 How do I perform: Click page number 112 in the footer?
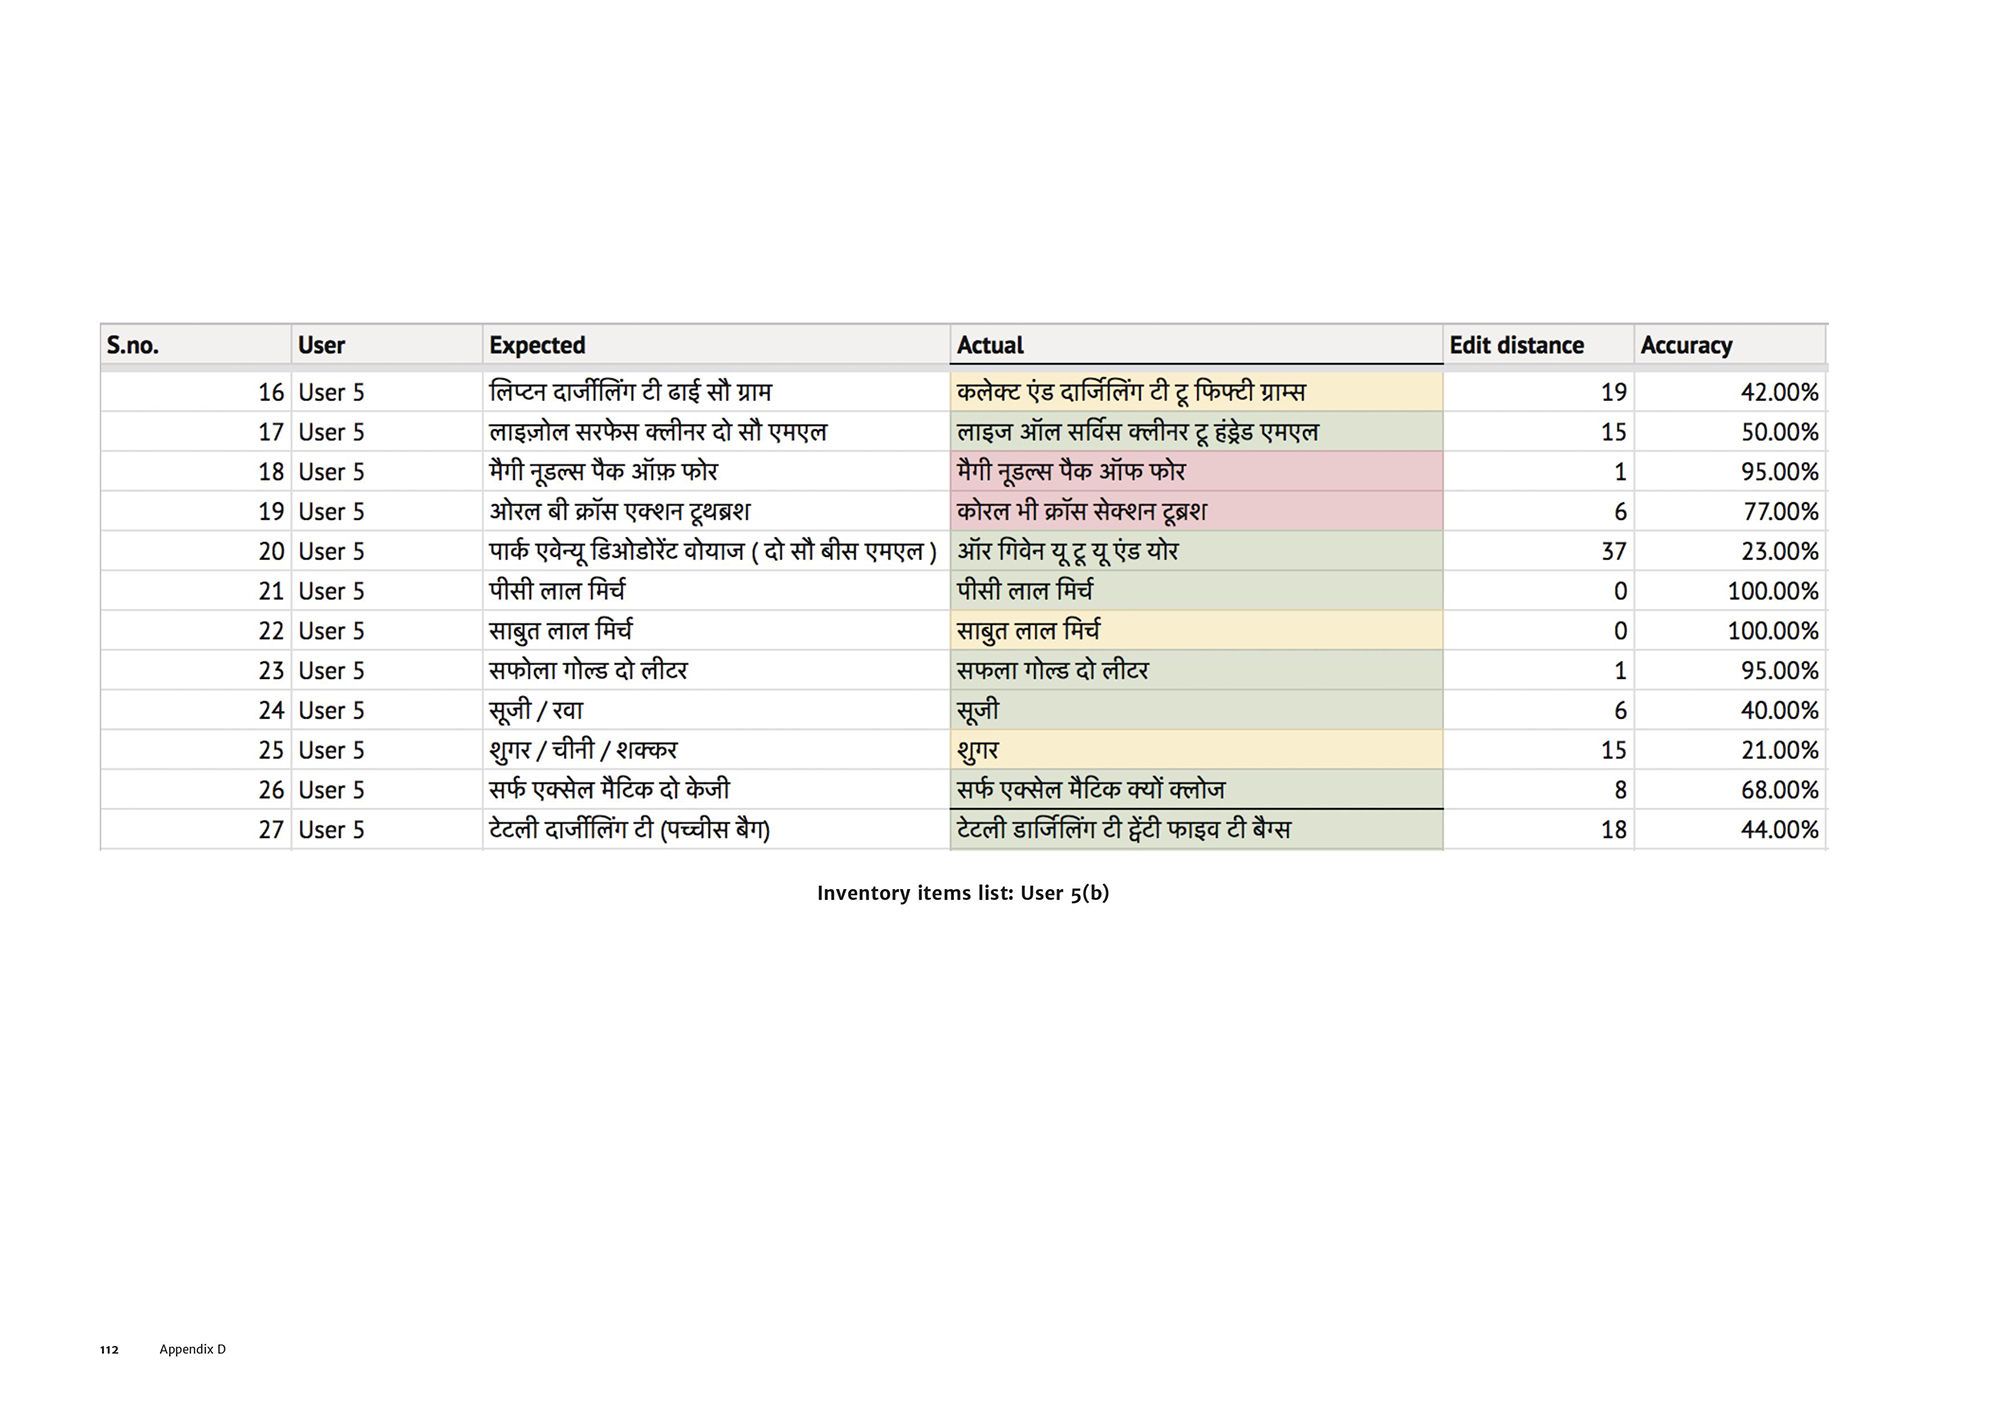click(x=109, y=1349)
